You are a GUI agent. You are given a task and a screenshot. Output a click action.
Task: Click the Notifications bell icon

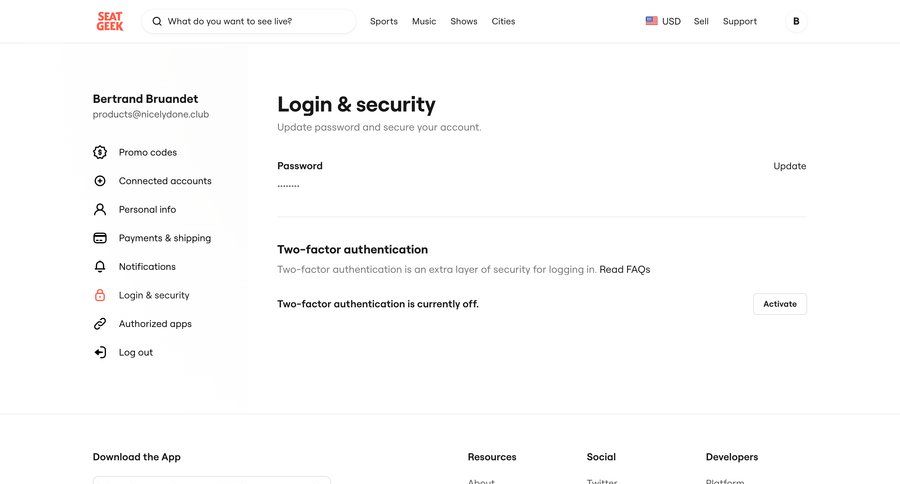coord(100,267)
